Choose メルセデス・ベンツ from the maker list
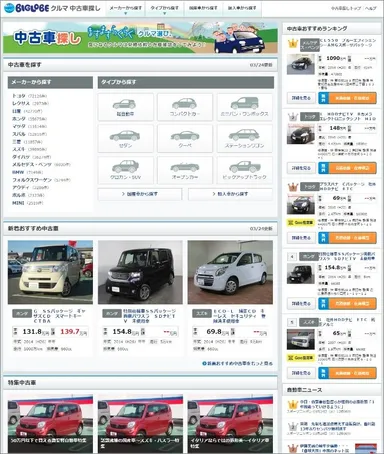The width and height of the screenshot is (384, 454). pos(32,165)
